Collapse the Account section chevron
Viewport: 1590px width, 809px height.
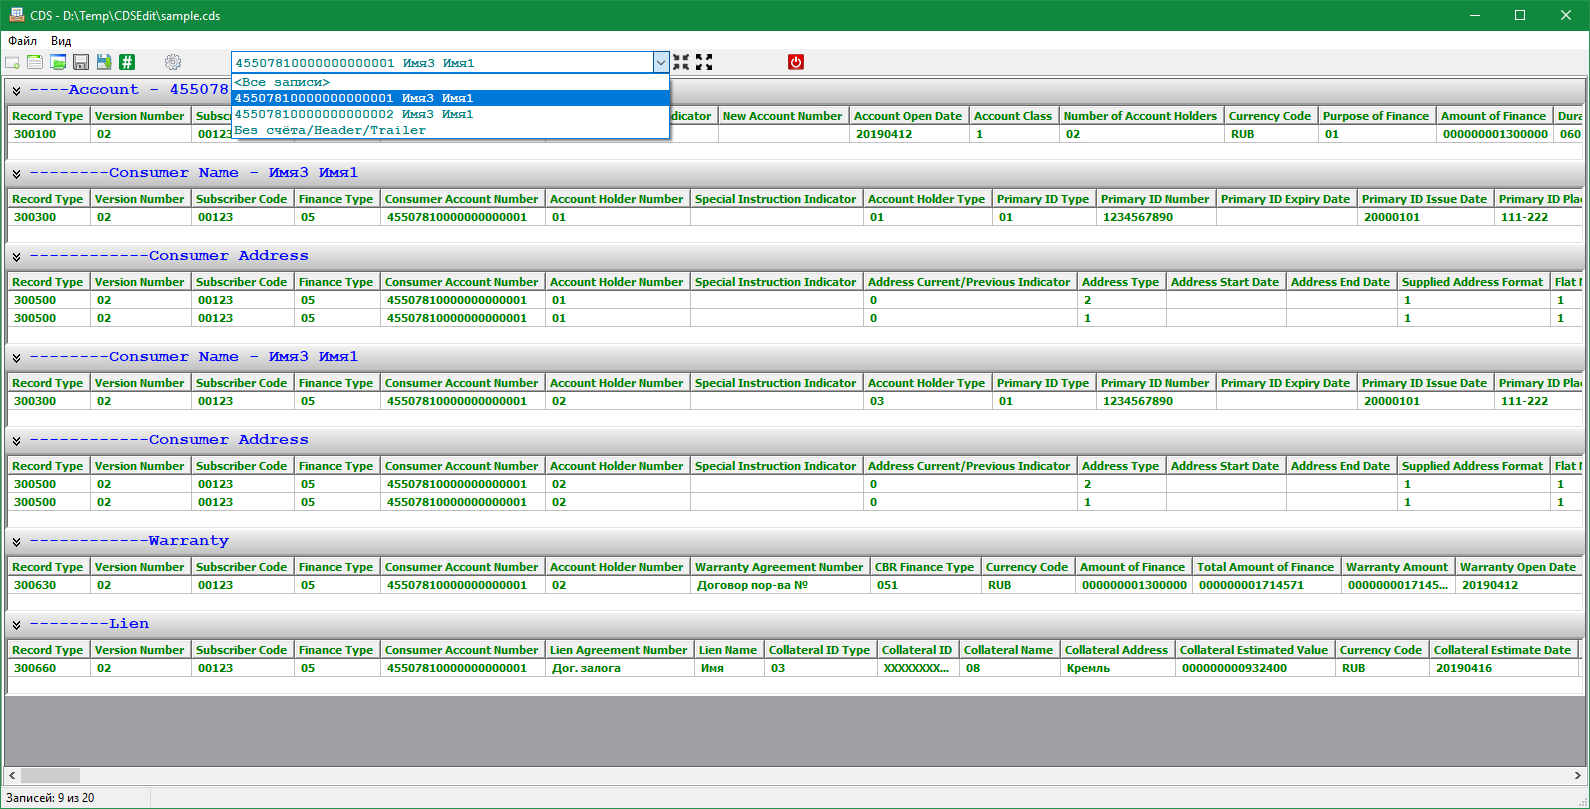(16, 90)
